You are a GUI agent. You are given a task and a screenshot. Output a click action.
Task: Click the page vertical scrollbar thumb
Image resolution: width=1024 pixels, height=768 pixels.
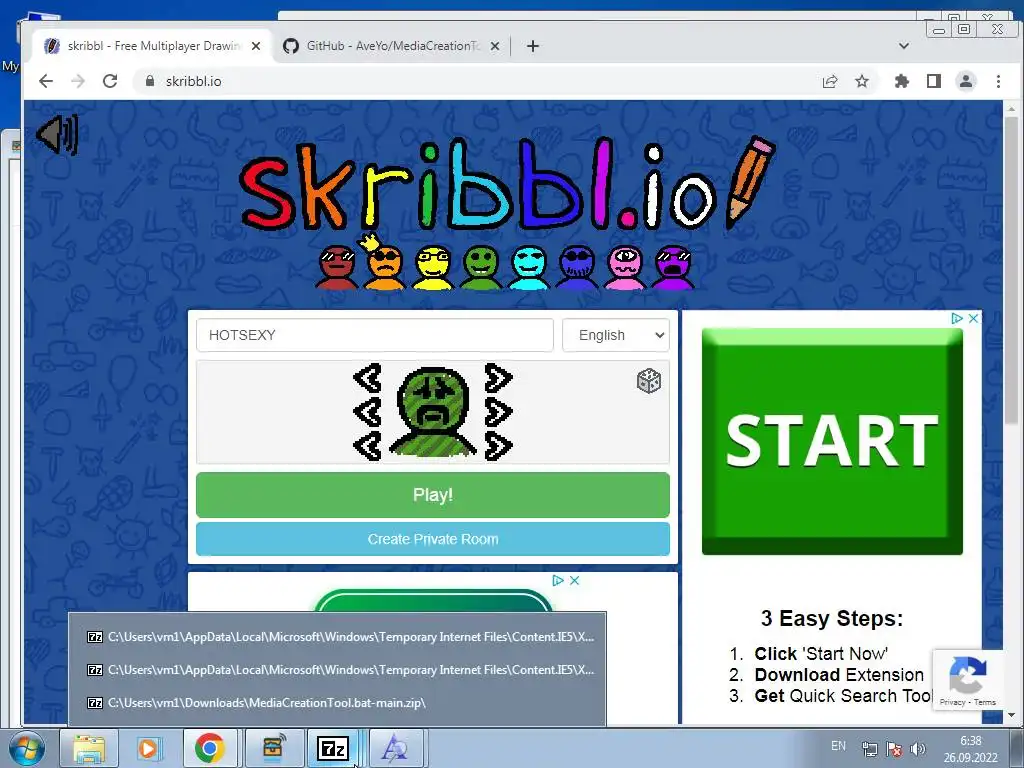(1012, 268)
